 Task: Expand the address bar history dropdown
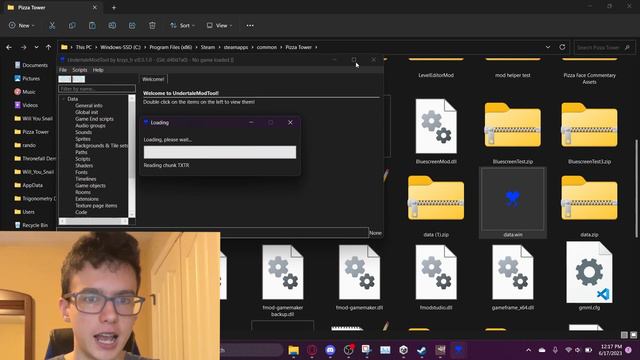click(x=548, y=47)
